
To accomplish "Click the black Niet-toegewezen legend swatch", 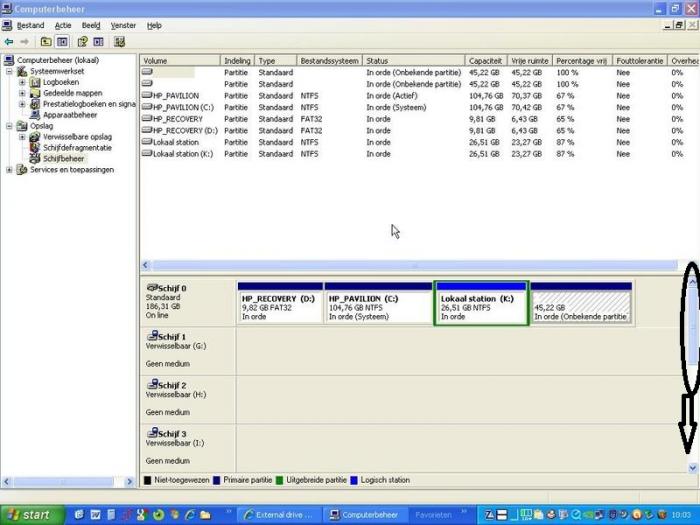I will [x=147, y=480].
